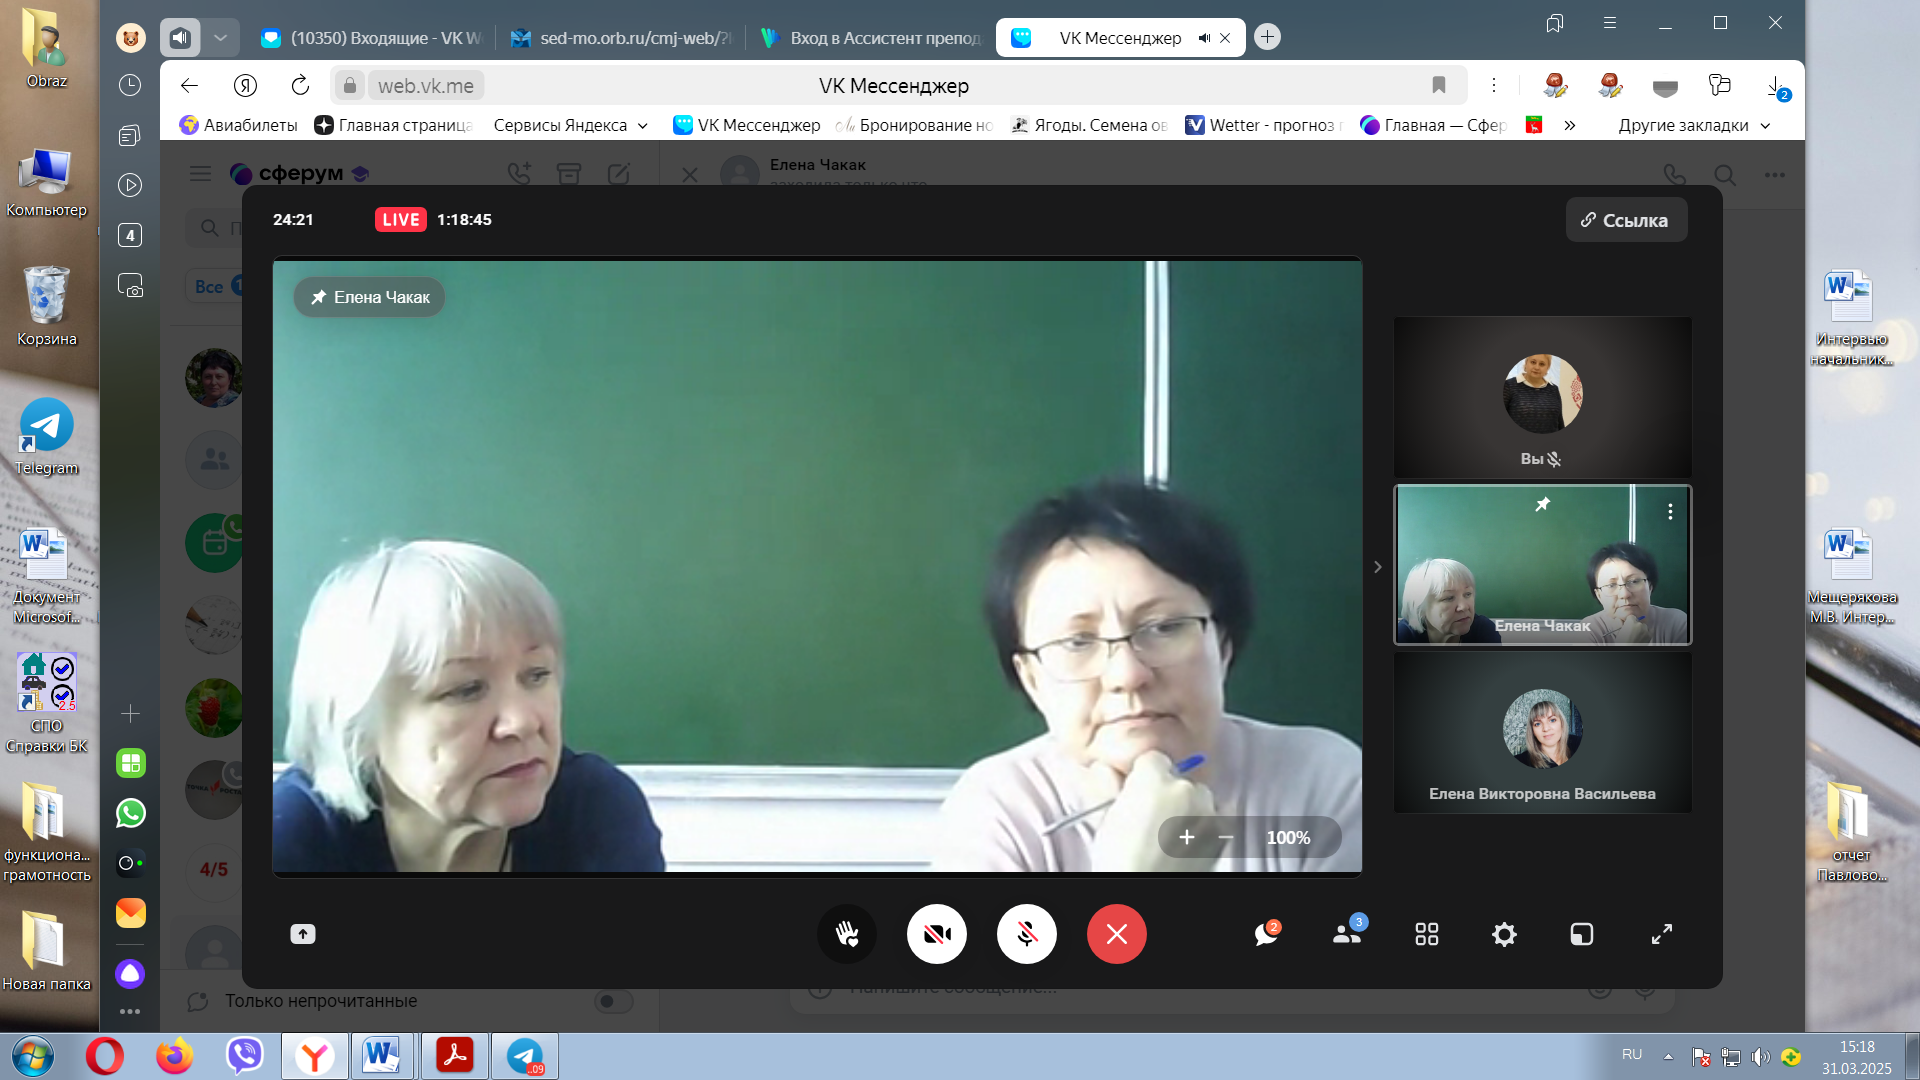Screen dimensions: 1920x1080
Task: Open Windows Start menu
Action: [x=33, y=1056]
